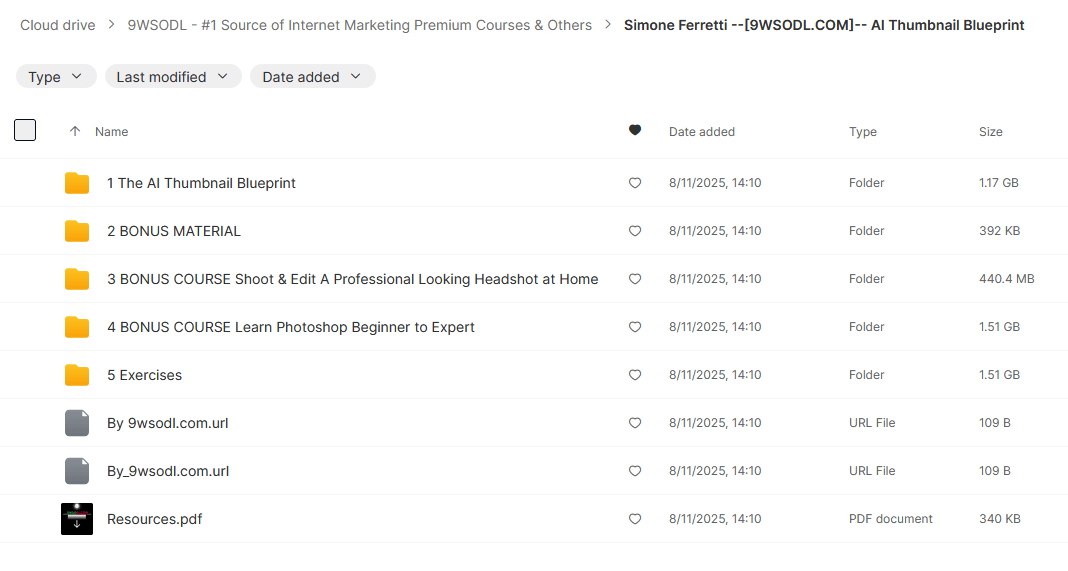
Task: Click the 5 Exercises folder icon
Action: (77, 375)
